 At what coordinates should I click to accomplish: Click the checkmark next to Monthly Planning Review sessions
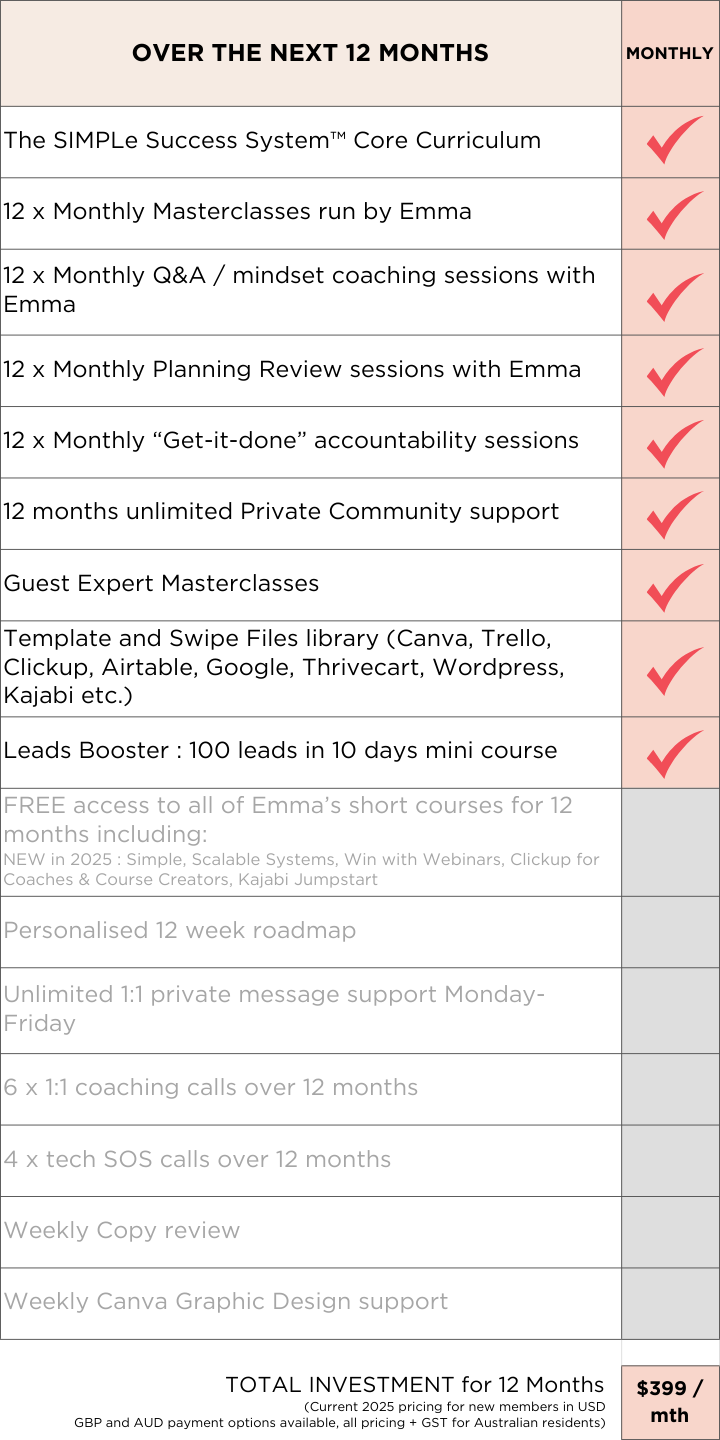pos(673,372)
